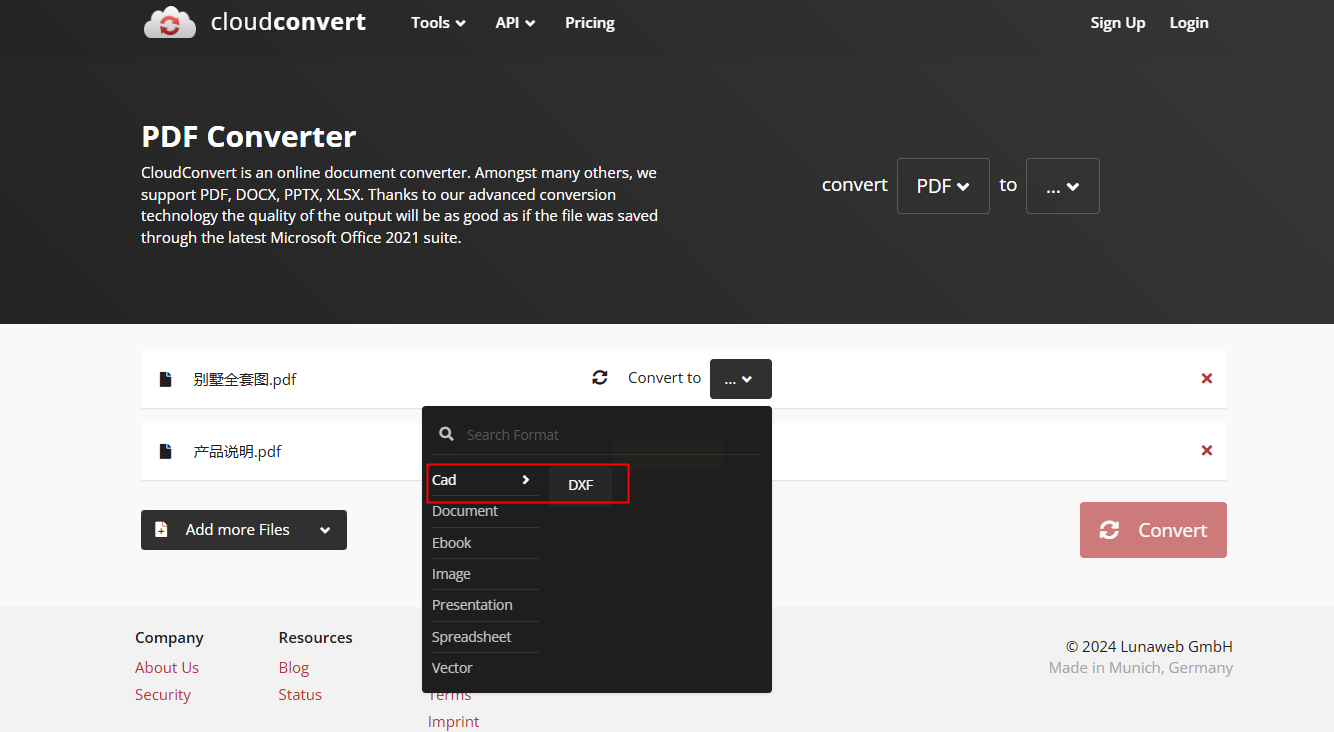Select the Spreadsheet format category
1334x732 pixels.
coord(471,637)
